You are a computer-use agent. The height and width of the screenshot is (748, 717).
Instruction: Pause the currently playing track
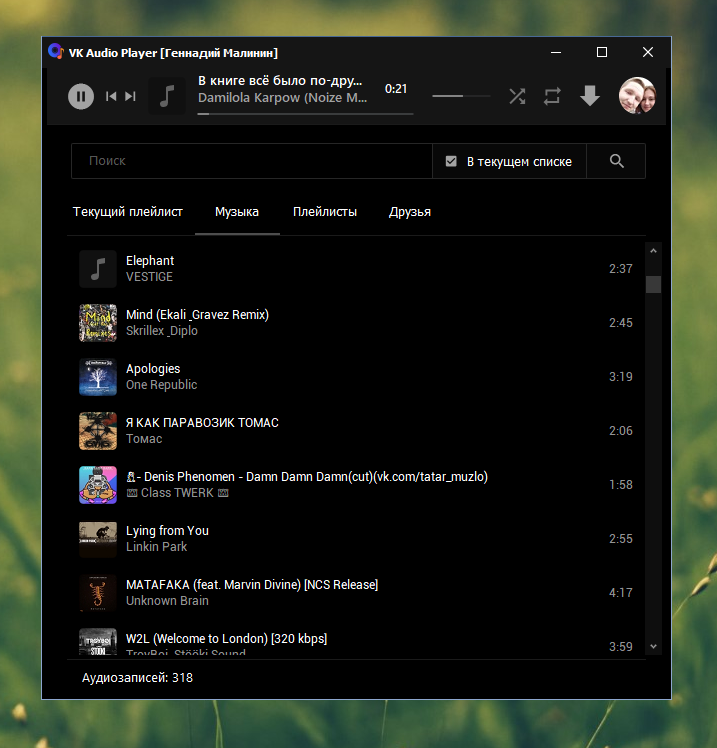pos(81,96)
